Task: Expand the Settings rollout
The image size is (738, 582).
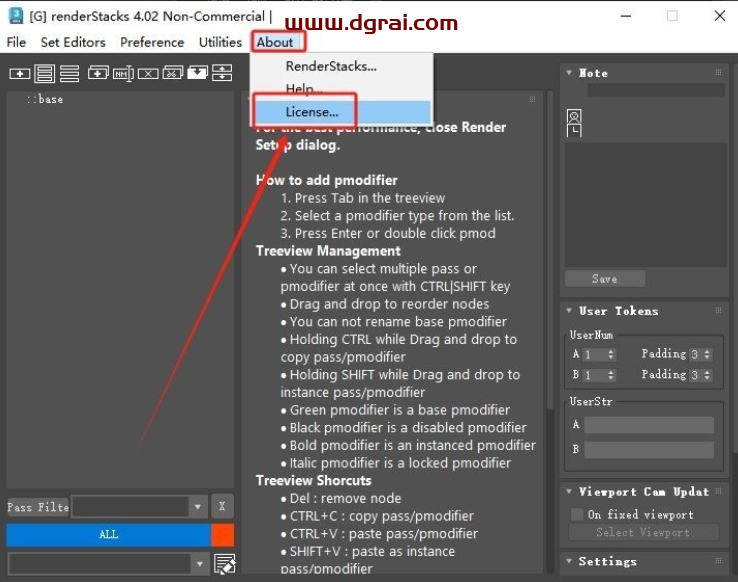Action: pyautogui.click(x=569, y=561)
